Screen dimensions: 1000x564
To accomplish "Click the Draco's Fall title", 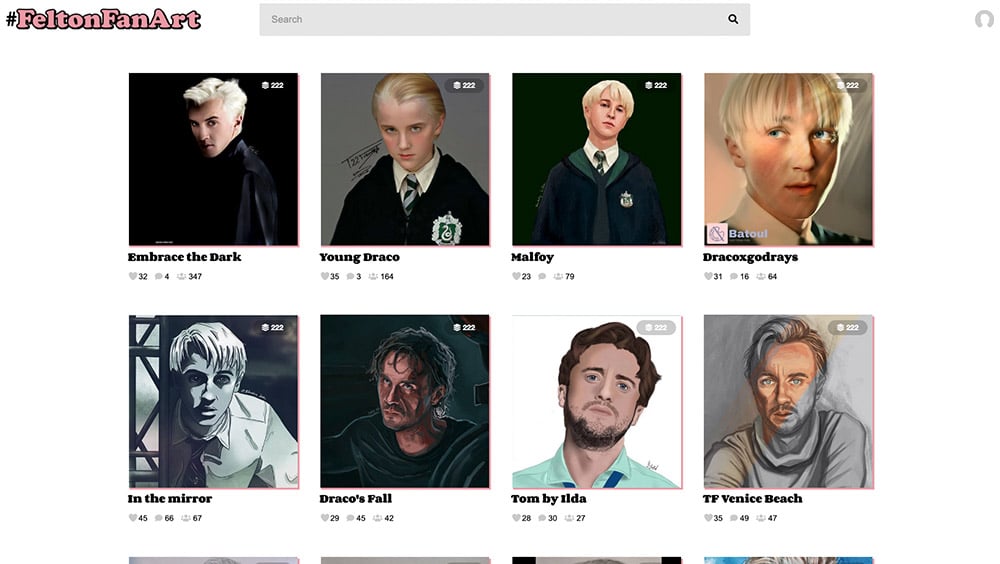I will point(356,499).
